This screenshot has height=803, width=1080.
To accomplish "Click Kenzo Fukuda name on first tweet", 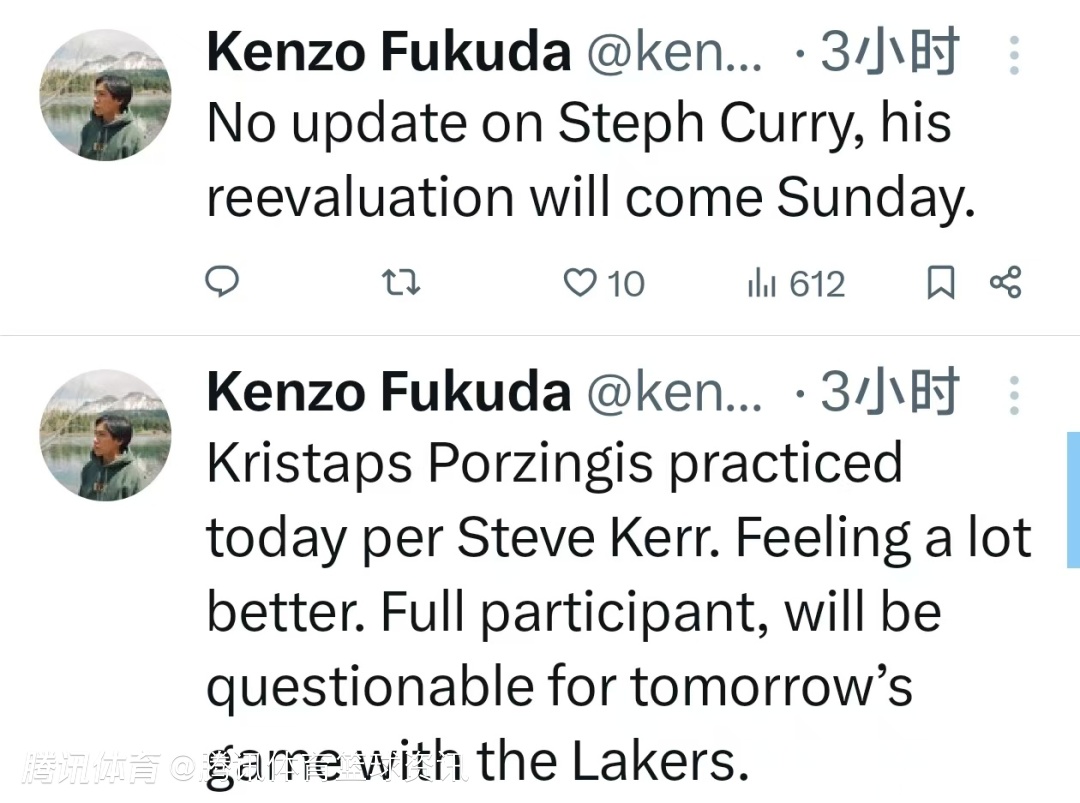I will pos(388,54).
